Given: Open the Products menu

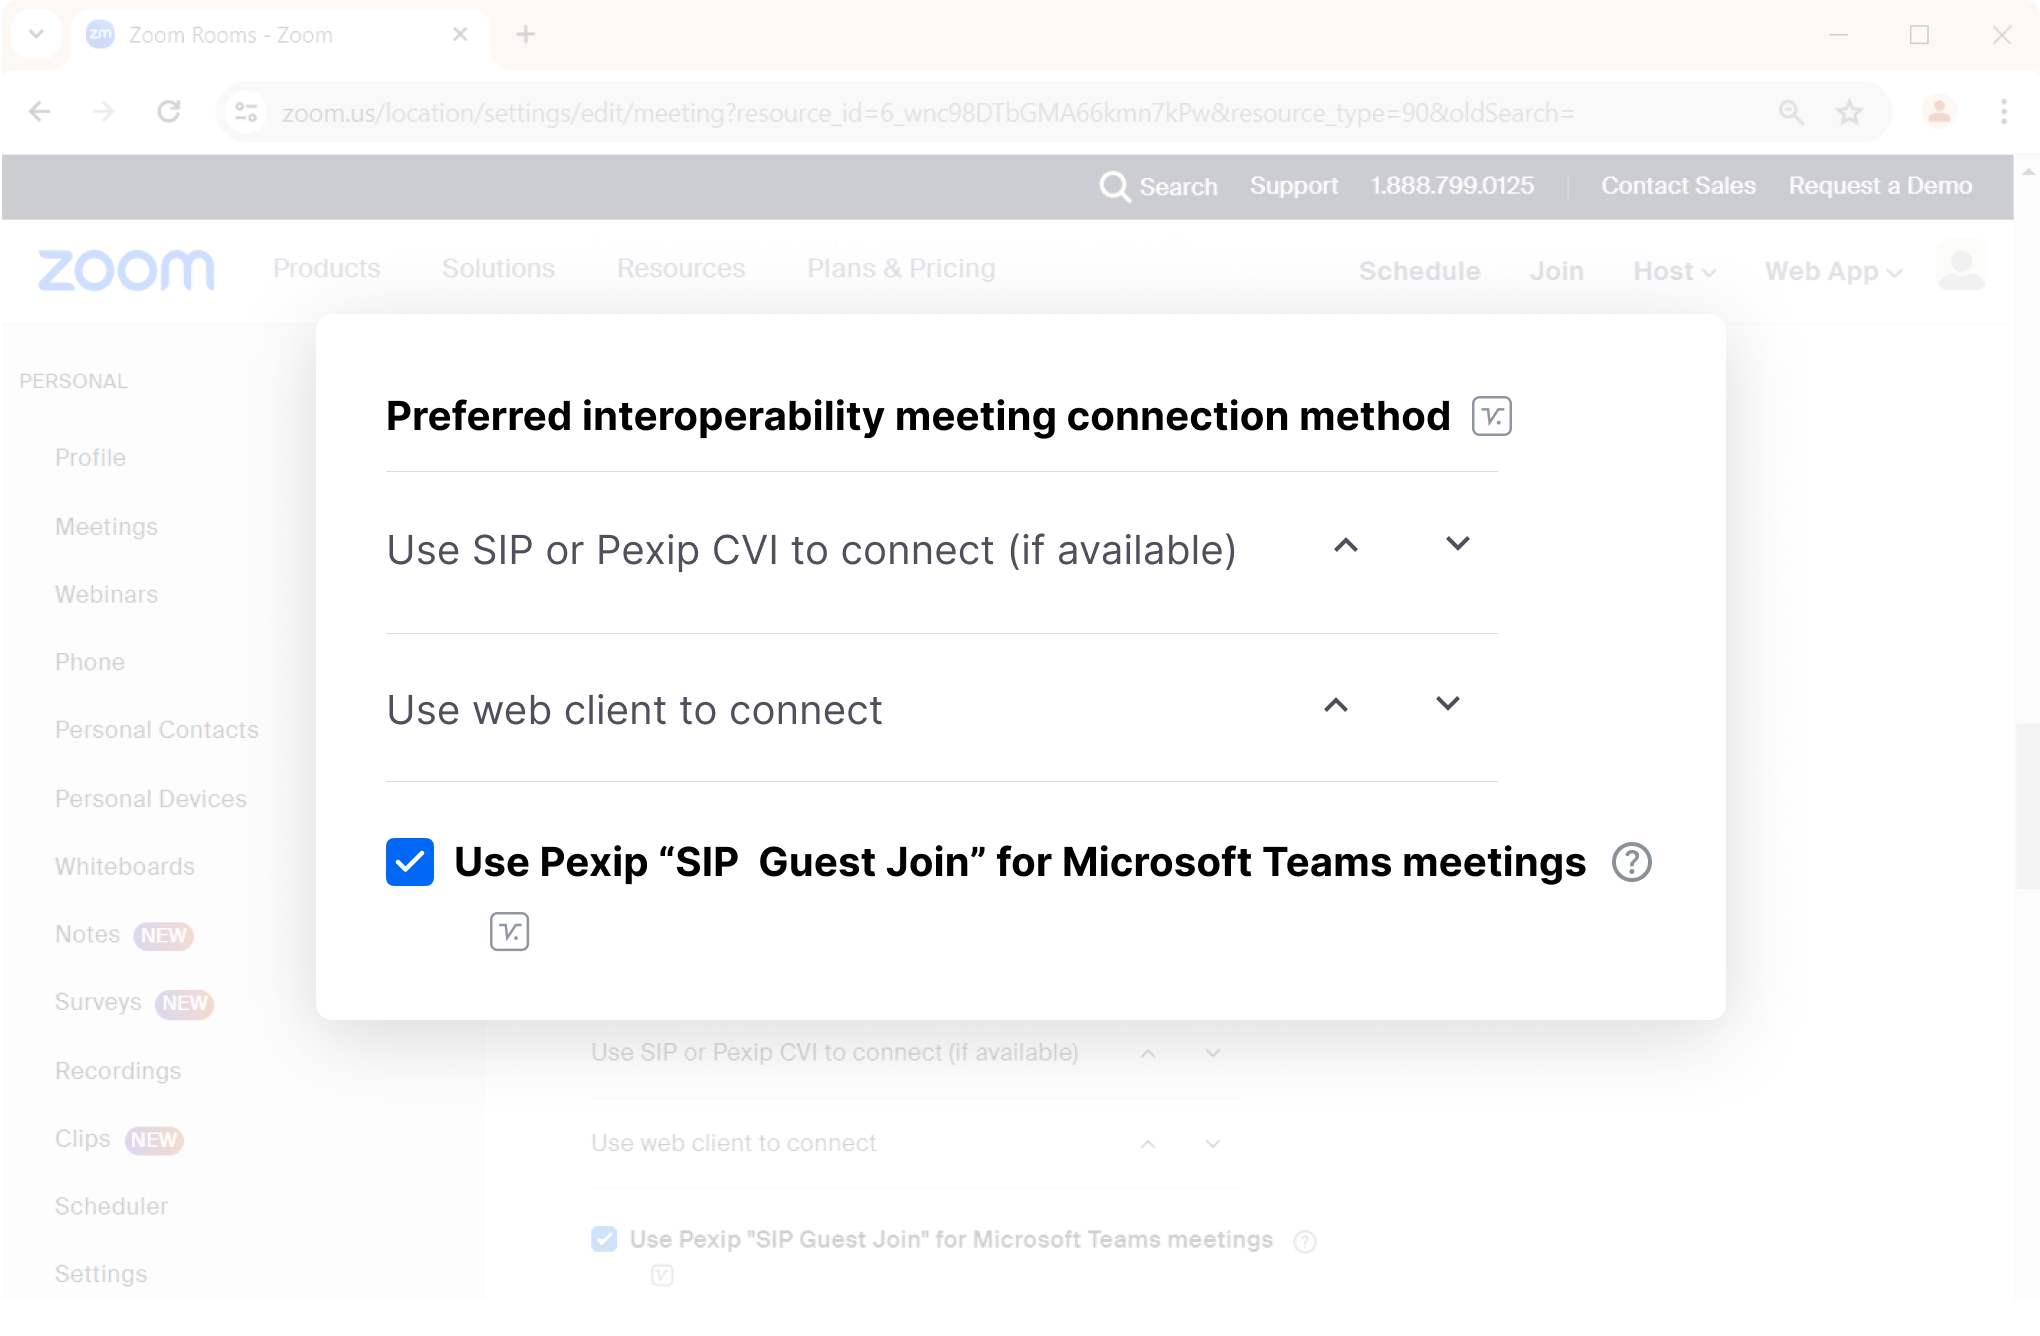Looking at the screenshot, I should click(327, 269).
